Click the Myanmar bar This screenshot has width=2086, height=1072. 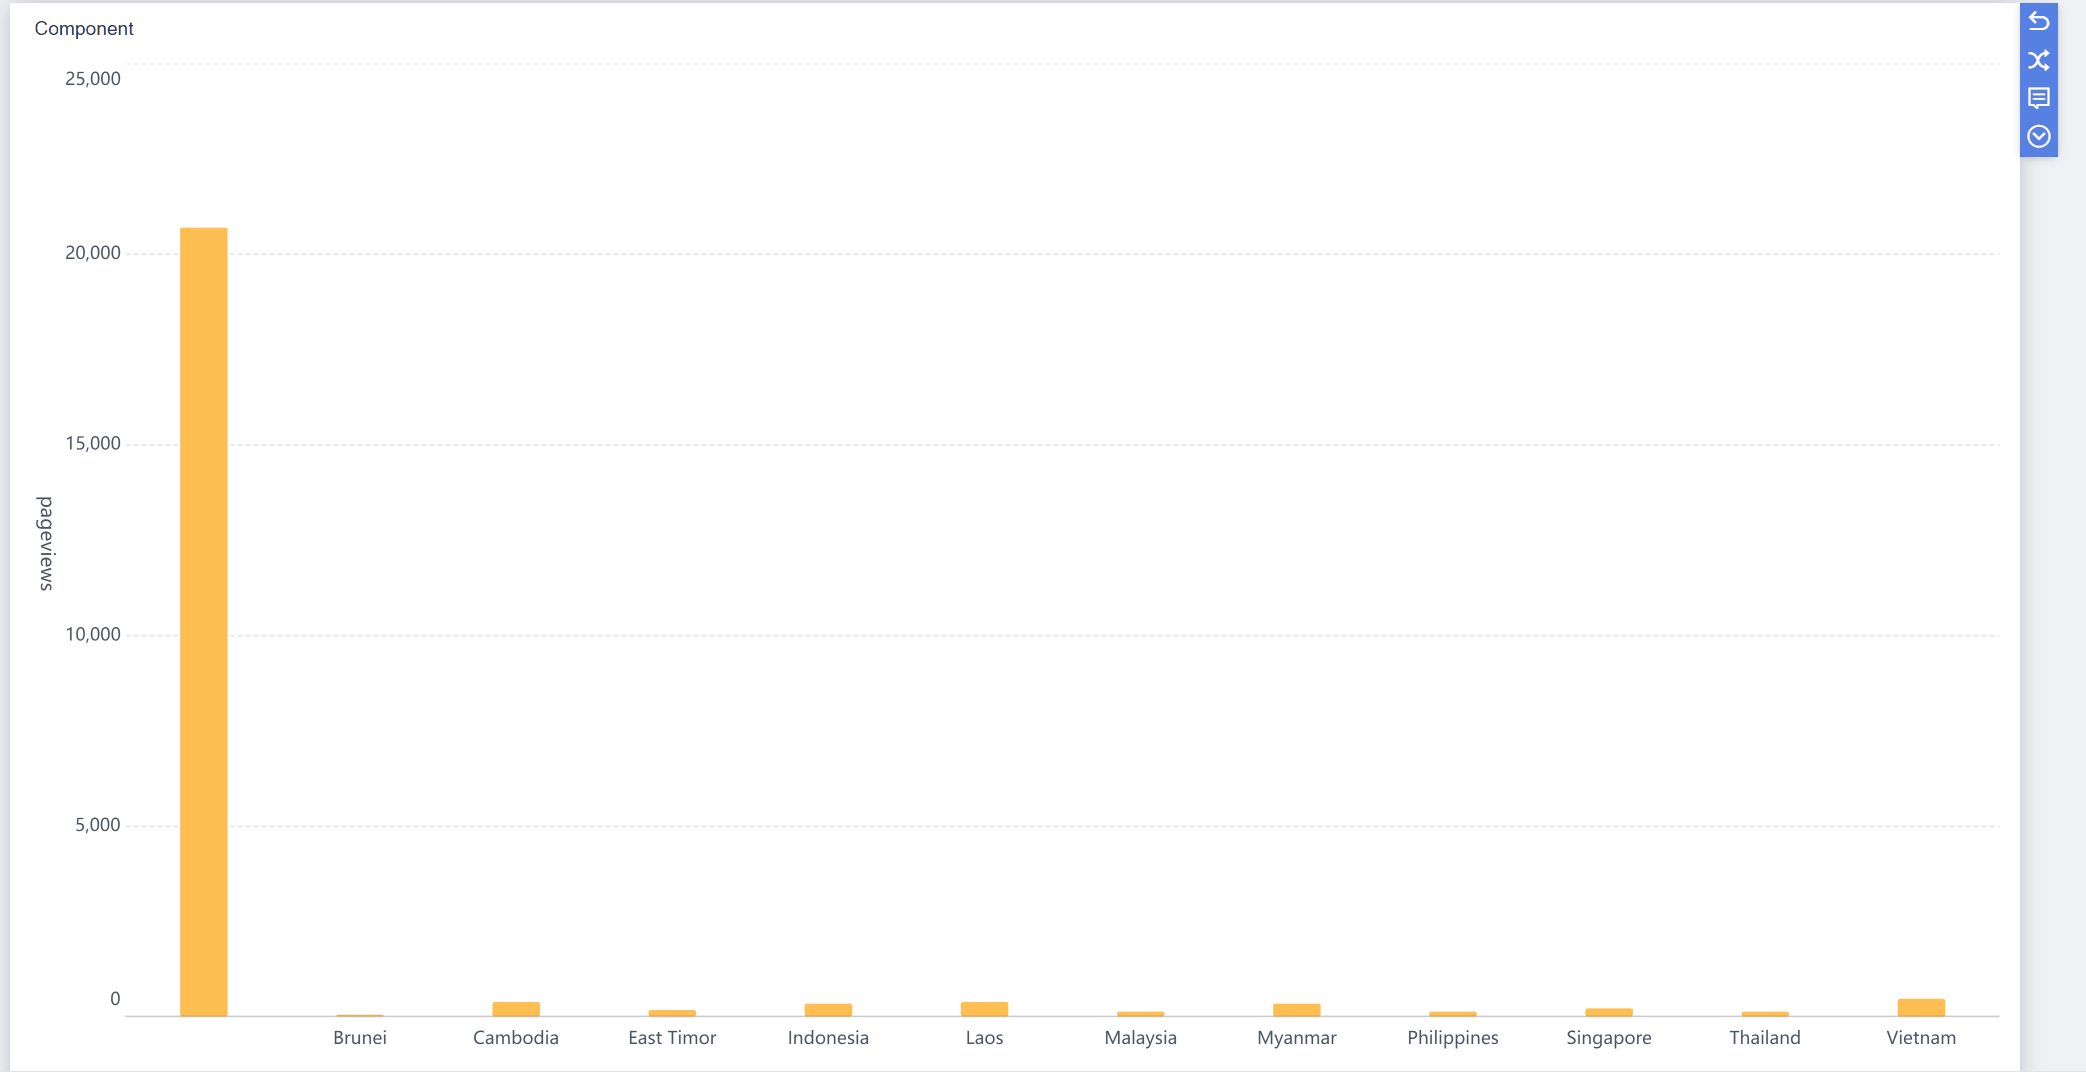pos(1297,1010)
